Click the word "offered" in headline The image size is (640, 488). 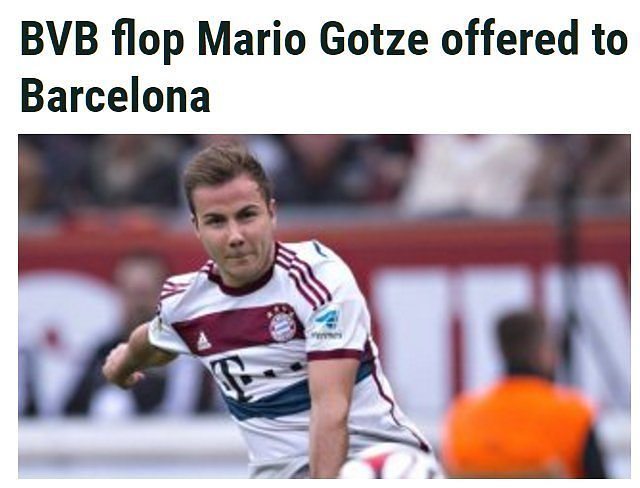point(509,38)
